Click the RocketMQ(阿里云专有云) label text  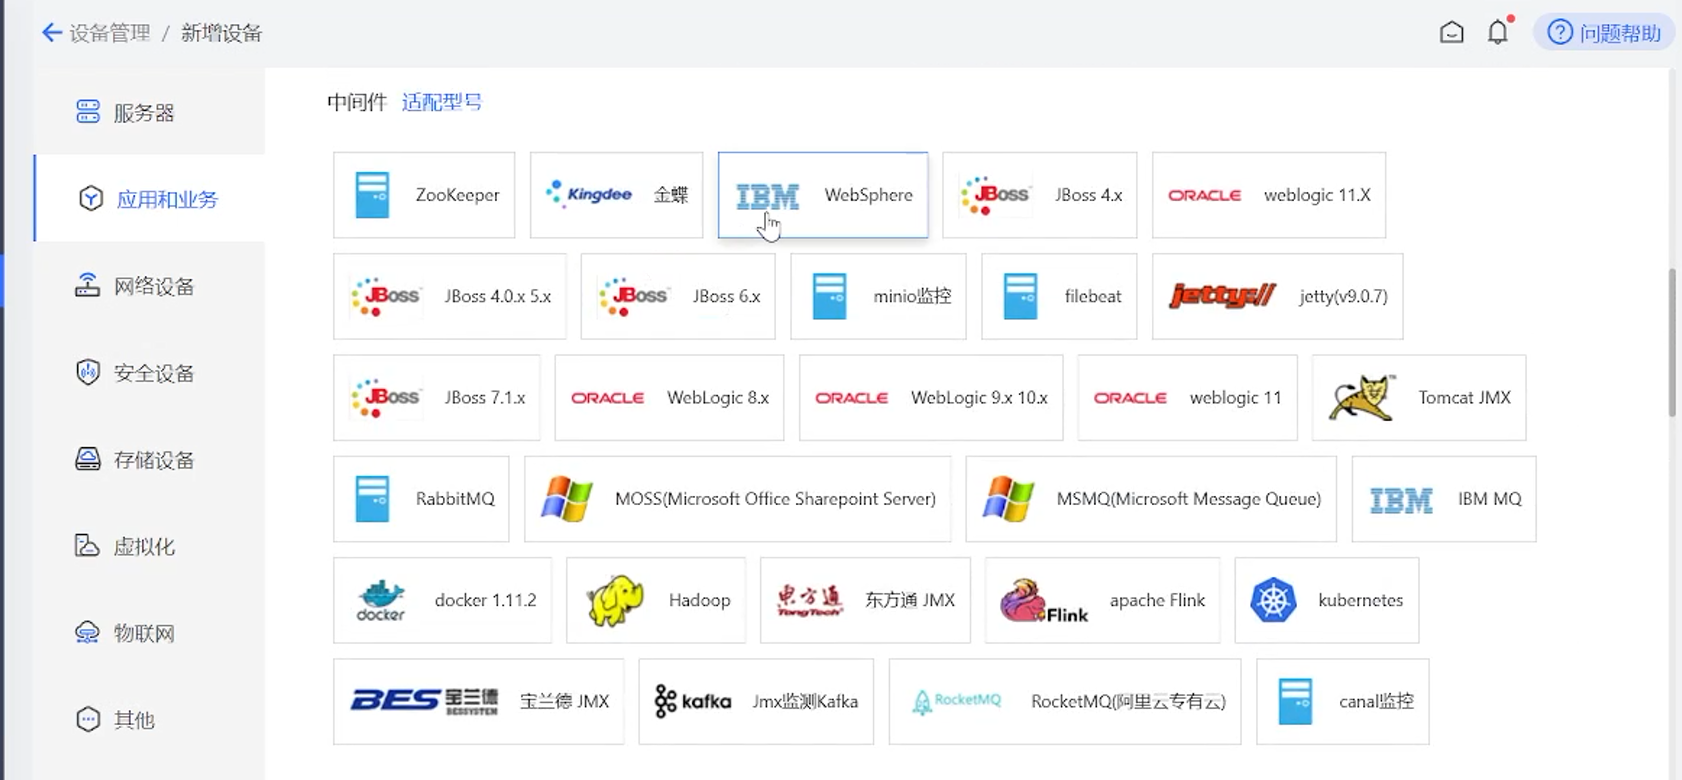(x=1128, y=701)
